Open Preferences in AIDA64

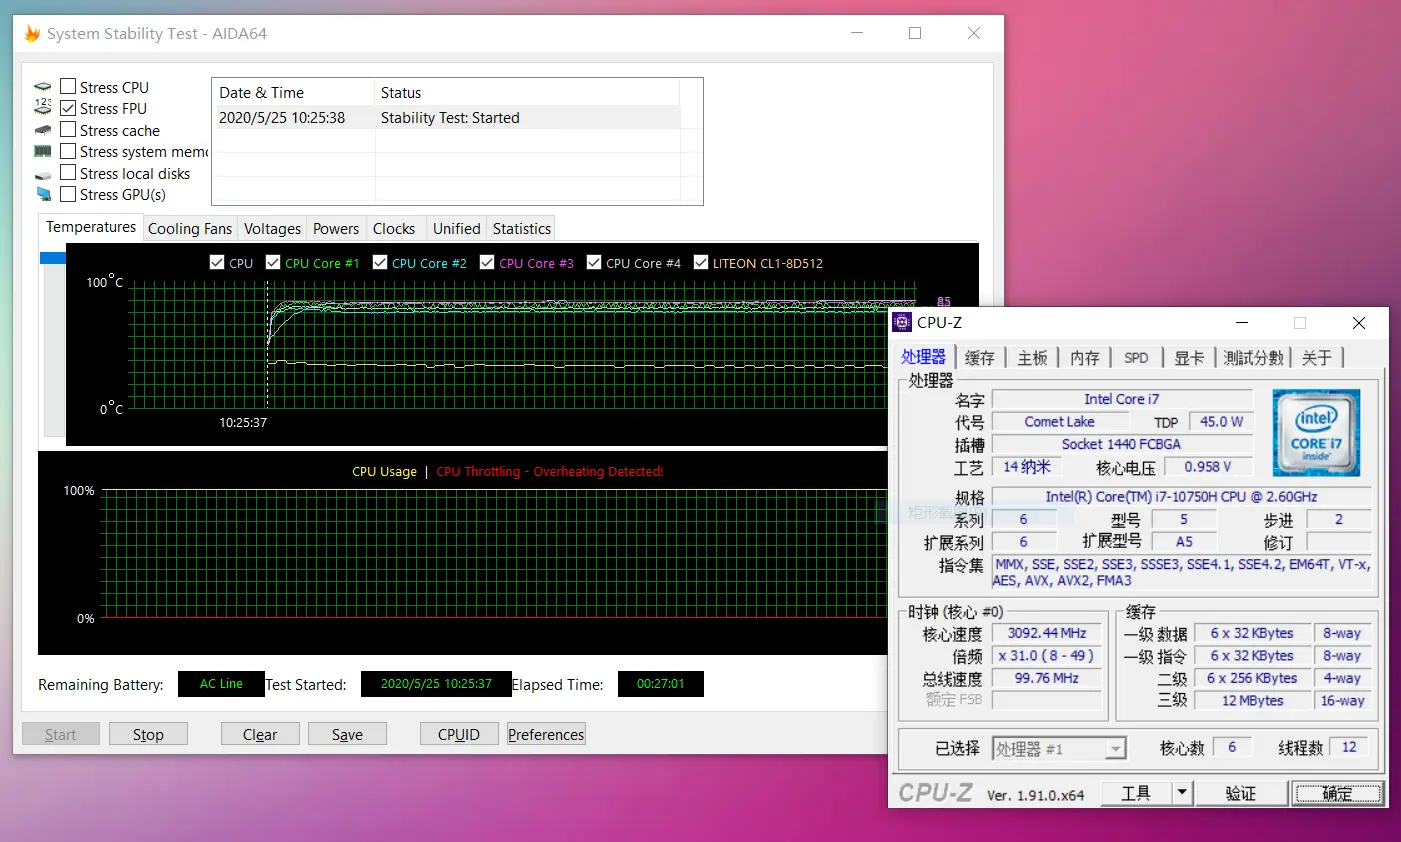click(x=546, y=734)
